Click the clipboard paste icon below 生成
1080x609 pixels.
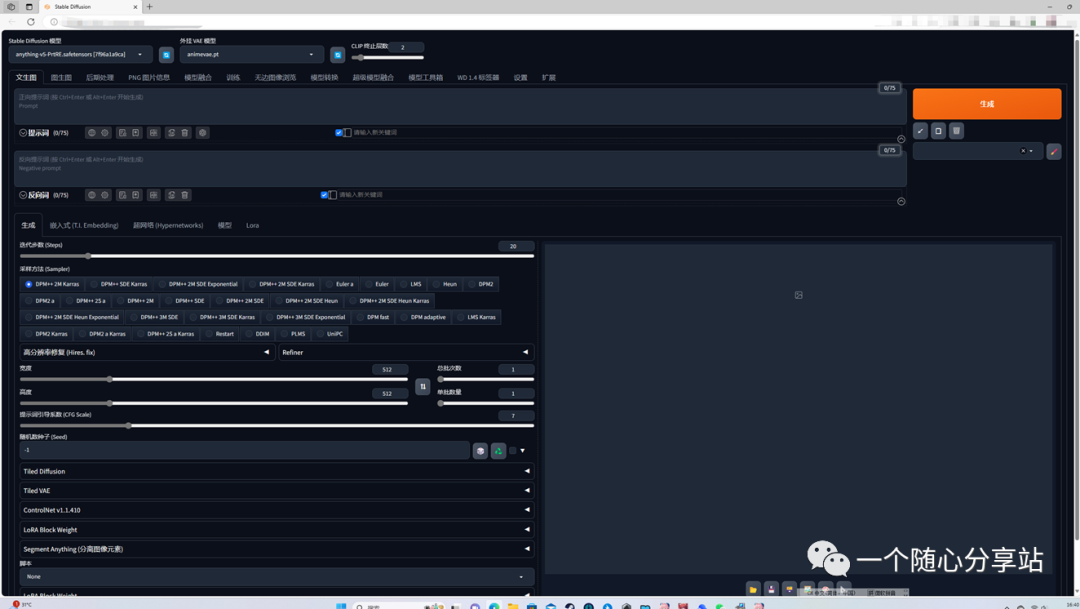(x=938, y=131)
